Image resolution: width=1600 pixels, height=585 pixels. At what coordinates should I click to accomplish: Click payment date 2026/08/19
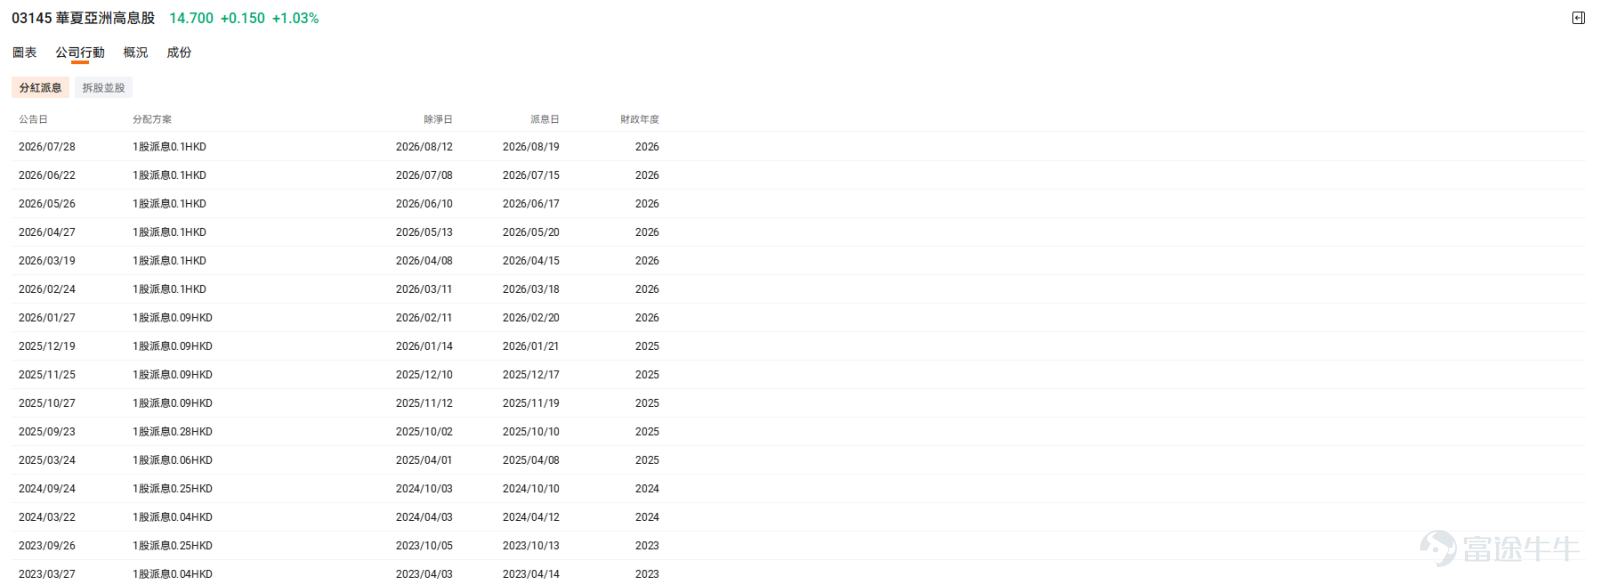(x=531, y=147)
